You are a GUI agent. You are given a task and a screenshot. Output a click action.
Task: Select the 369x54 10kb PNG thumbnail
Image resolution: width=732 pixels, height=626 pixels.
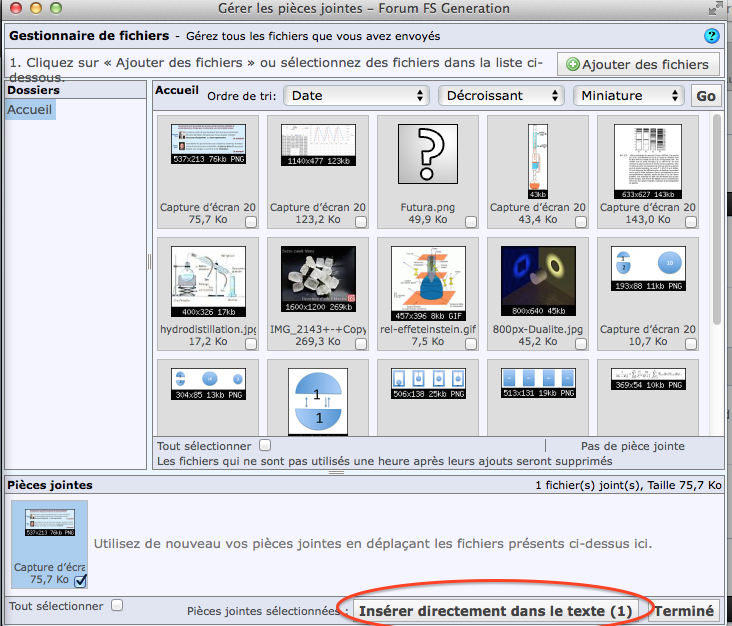(x=648, y=379)
